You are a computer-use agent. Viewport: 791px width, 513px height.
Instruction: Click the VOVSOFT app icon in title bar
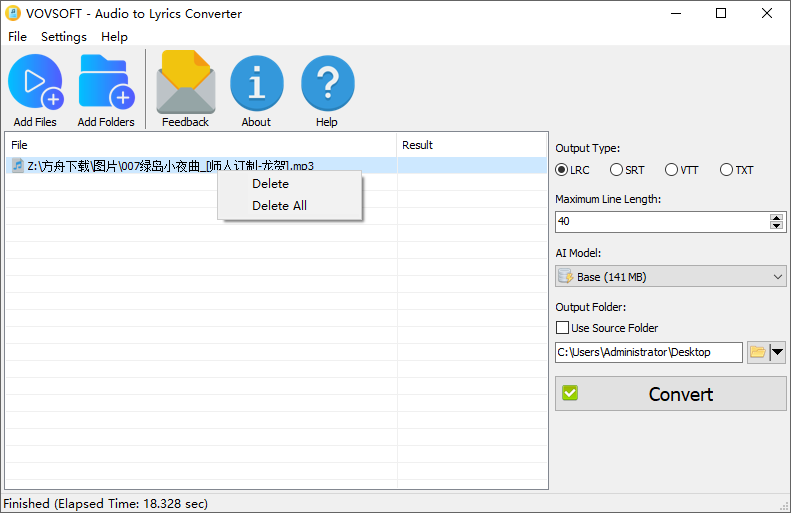point(13,13)
